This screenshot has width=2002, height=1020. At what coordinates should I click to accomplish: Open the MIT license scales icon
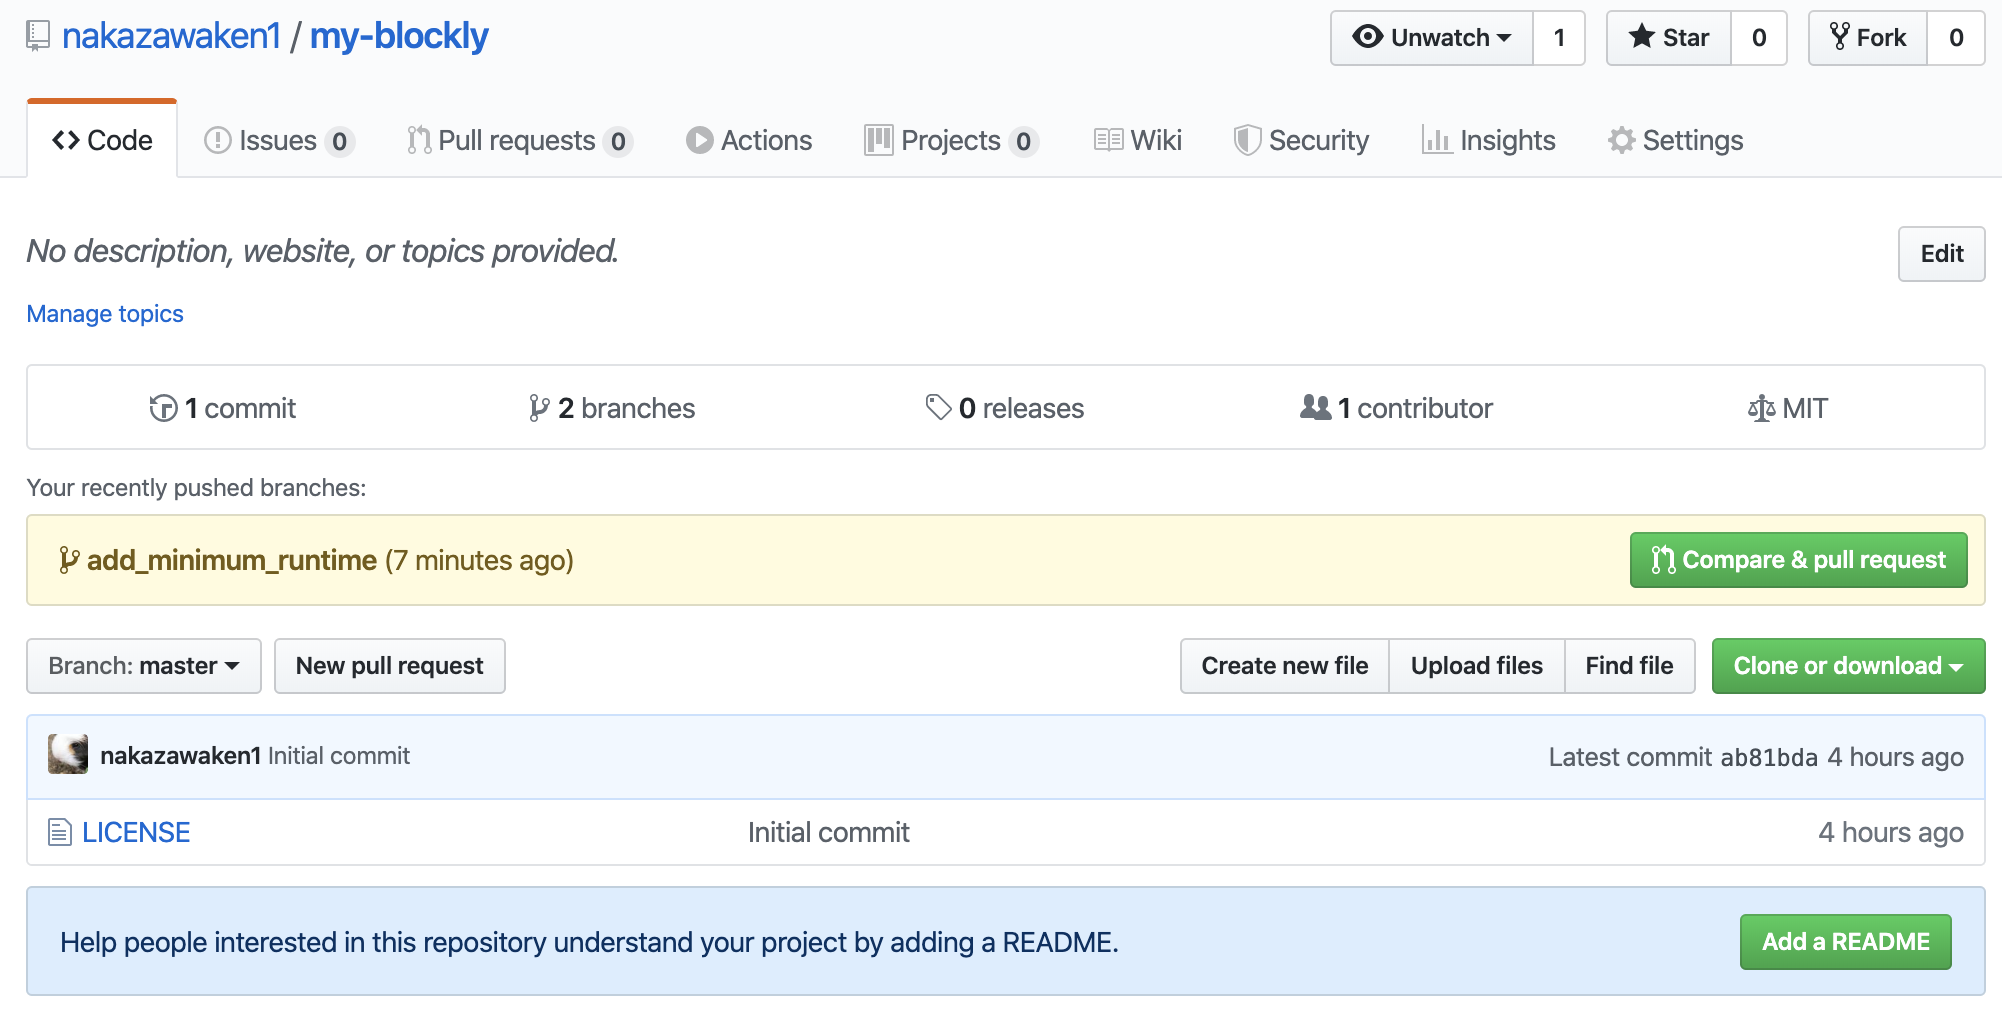tap(1760, 407)
